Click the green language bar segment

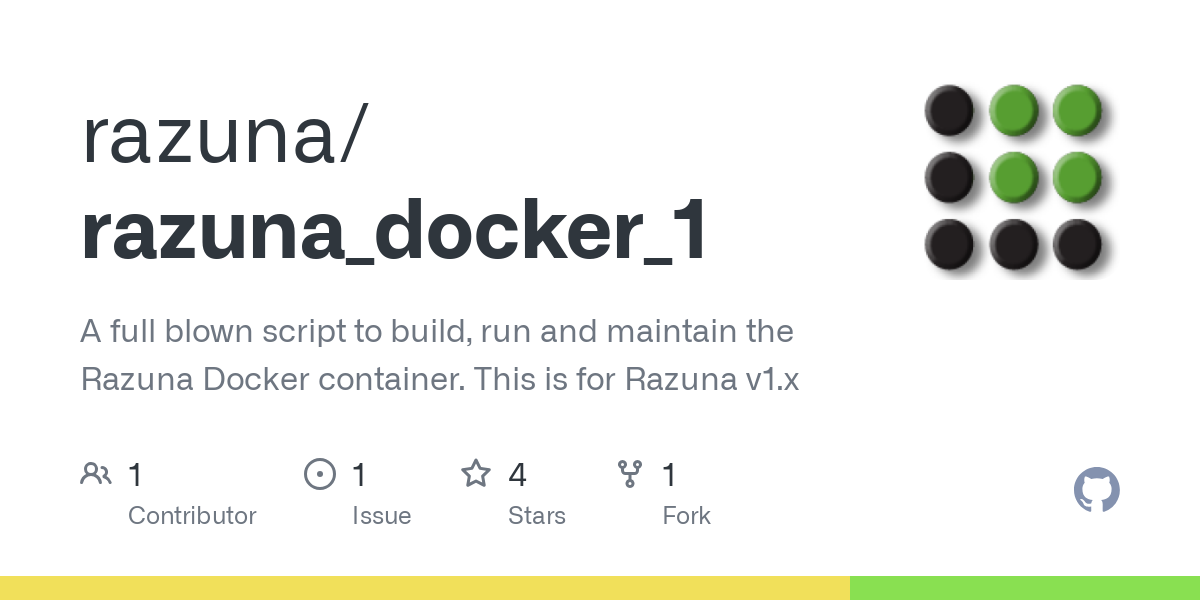point(1025,588)
